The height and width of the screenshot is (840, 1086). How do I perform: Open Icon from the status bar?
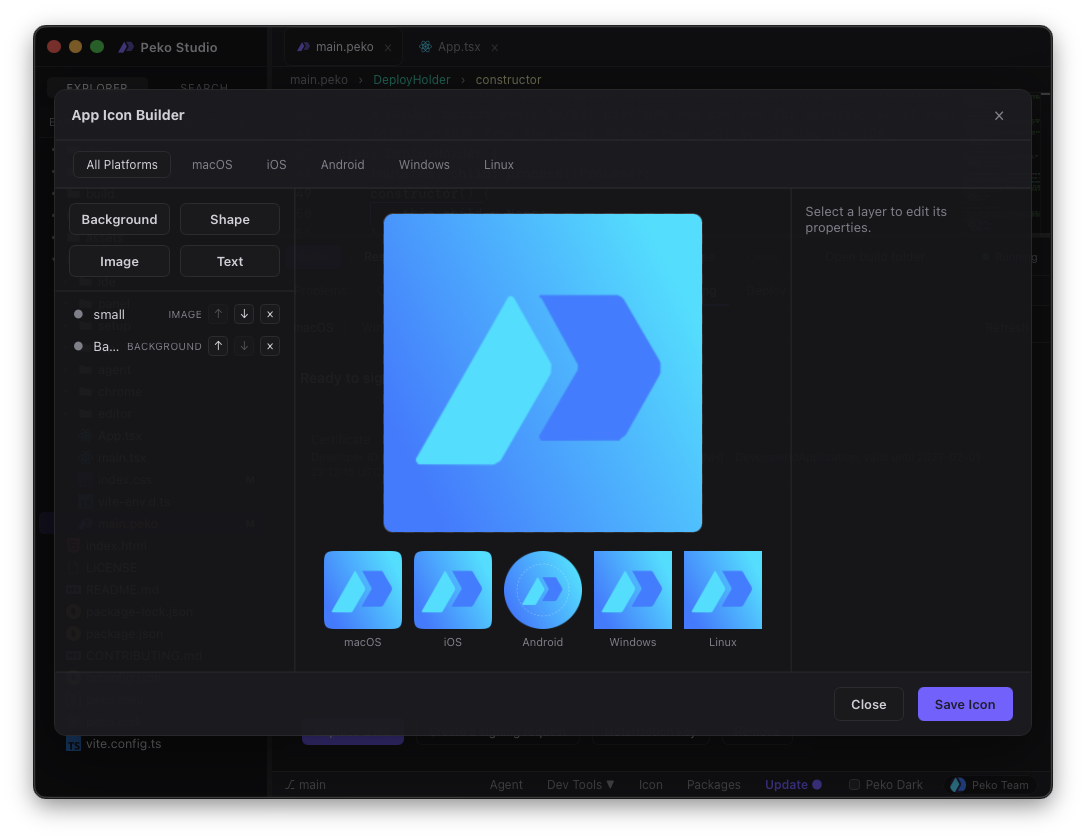[650, 785]
